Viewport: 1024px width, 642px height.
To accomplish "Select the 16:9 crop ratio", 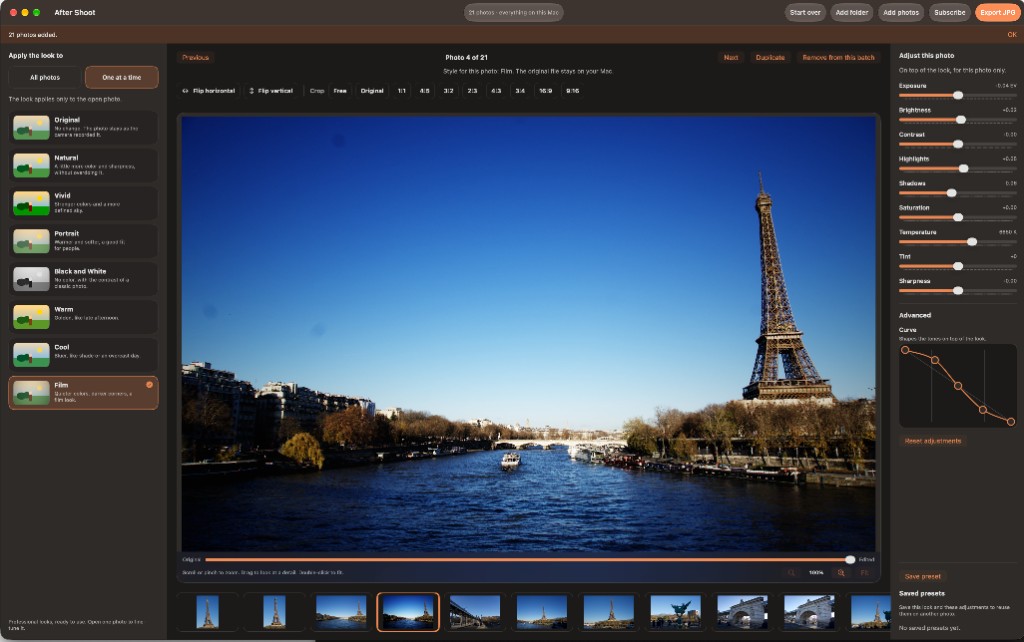I will point(545,91).
